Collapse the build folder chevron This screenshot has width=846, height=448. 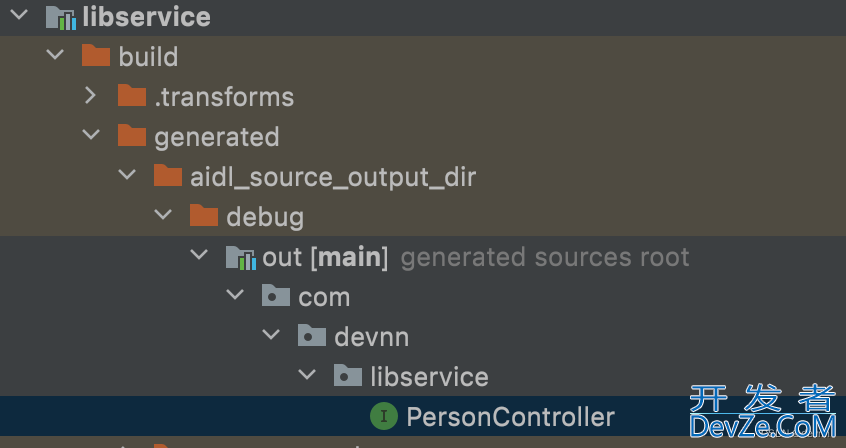pyautogui.click(x=55, y=55)
